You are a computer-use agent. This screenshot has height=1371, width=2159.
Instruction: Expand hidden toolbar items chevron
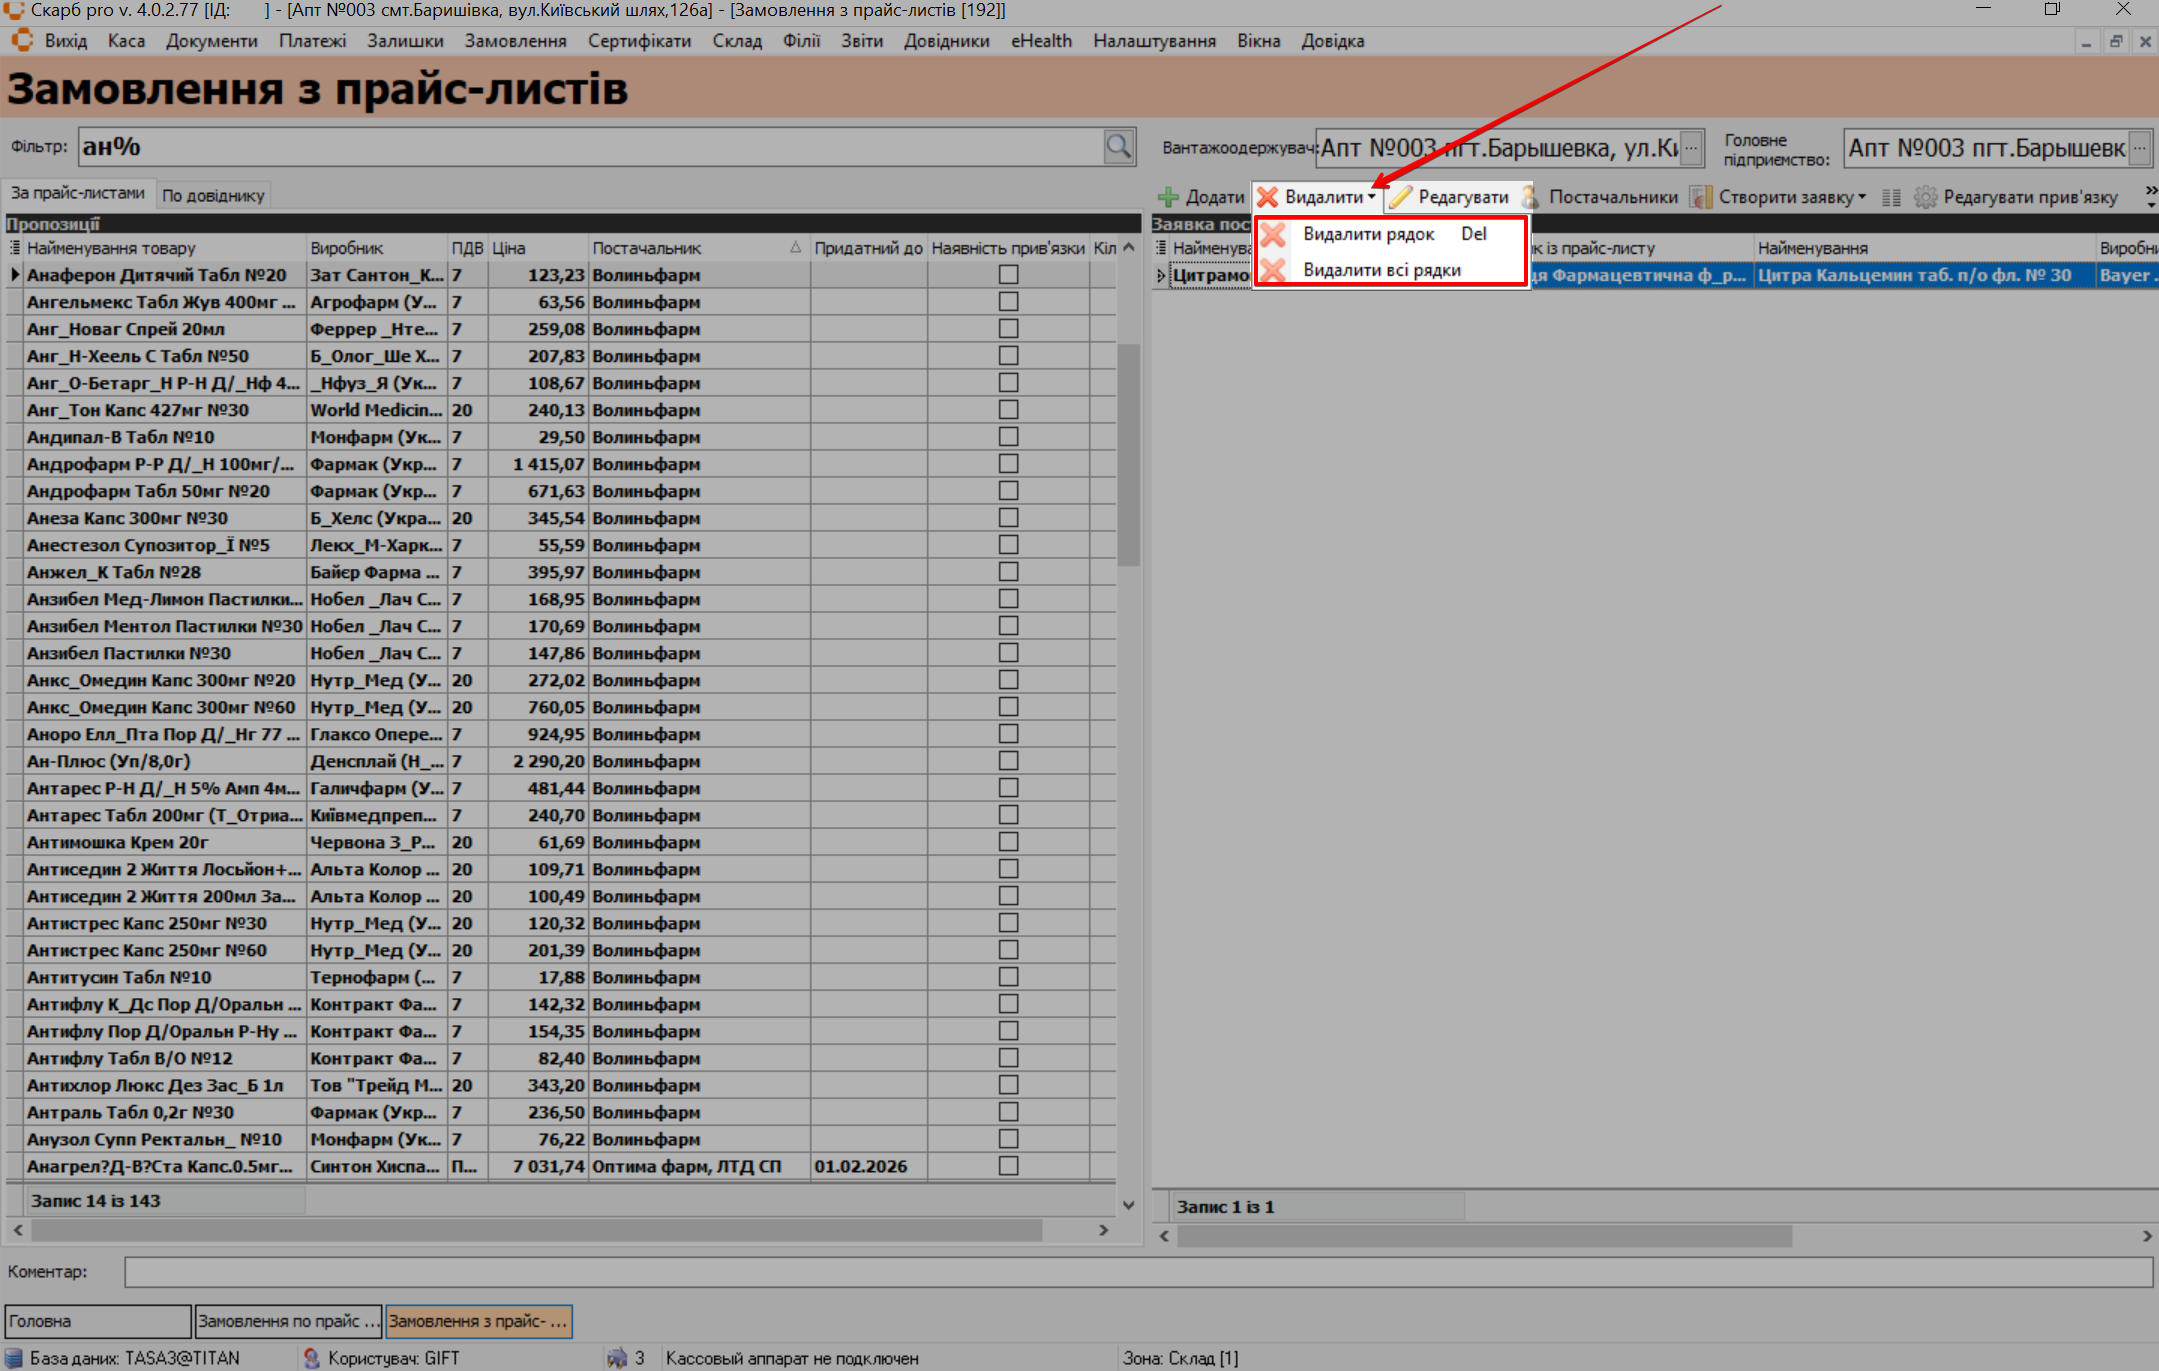click(x=2150, y=195)
